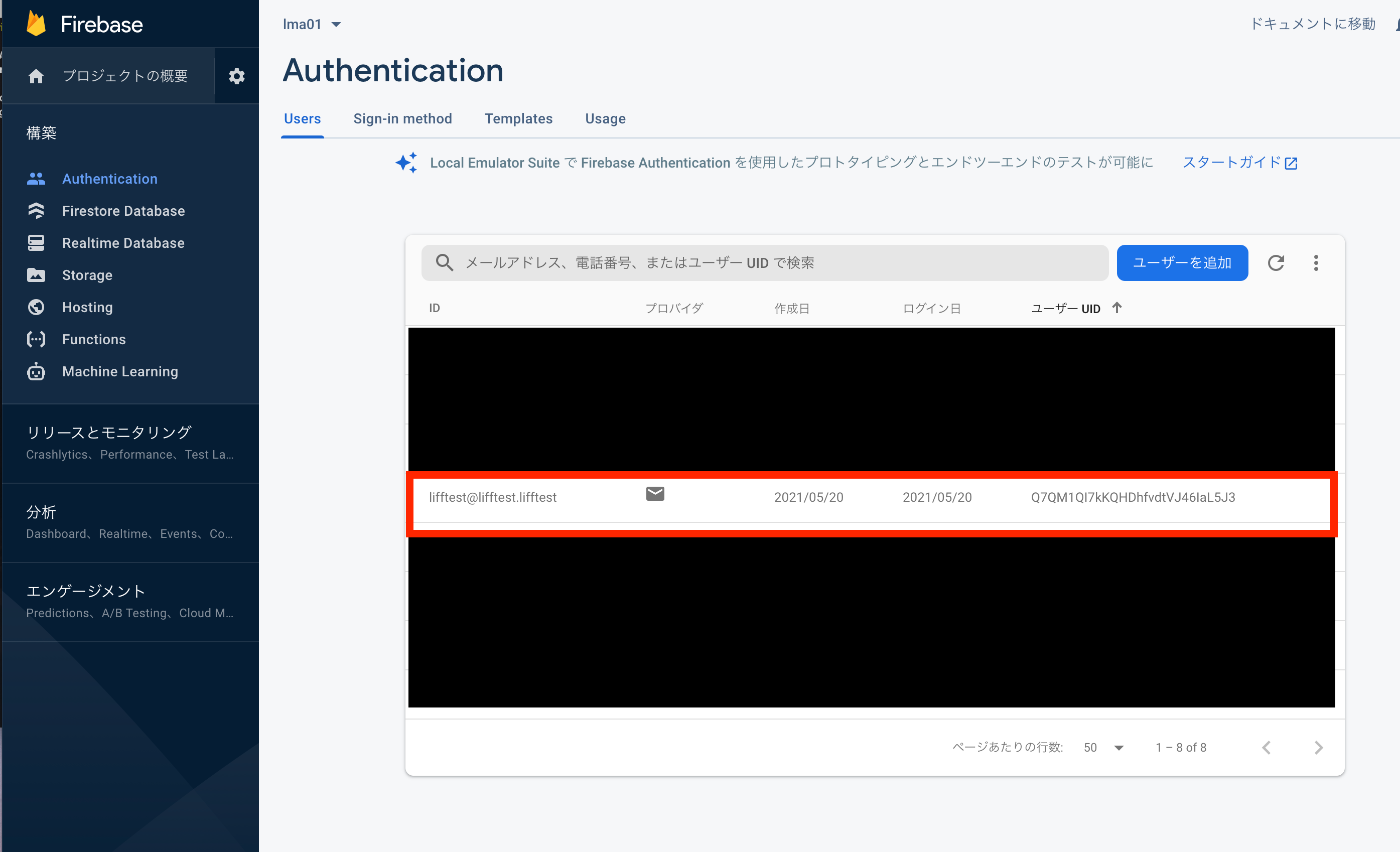Viewport: 1400px width, 852px height.
Task: Click the Realtime Database icon
Action: tap(37, 243)
